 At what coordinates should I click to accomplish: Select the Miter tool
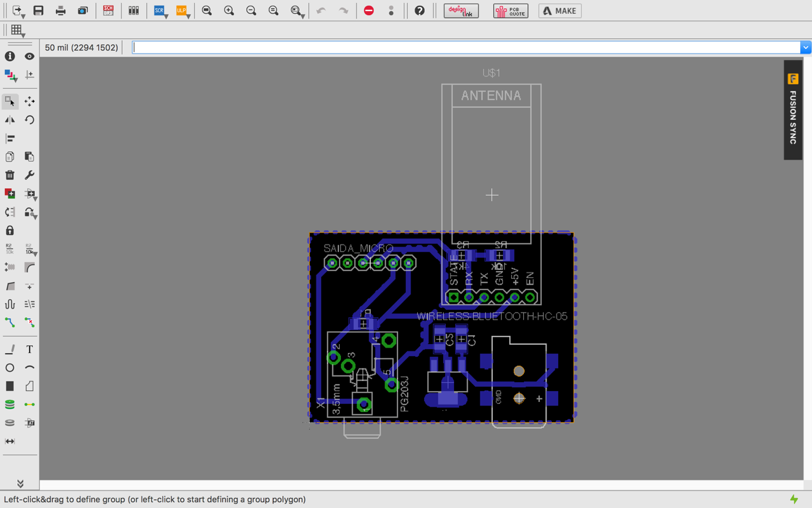click(x=30, y=267)
